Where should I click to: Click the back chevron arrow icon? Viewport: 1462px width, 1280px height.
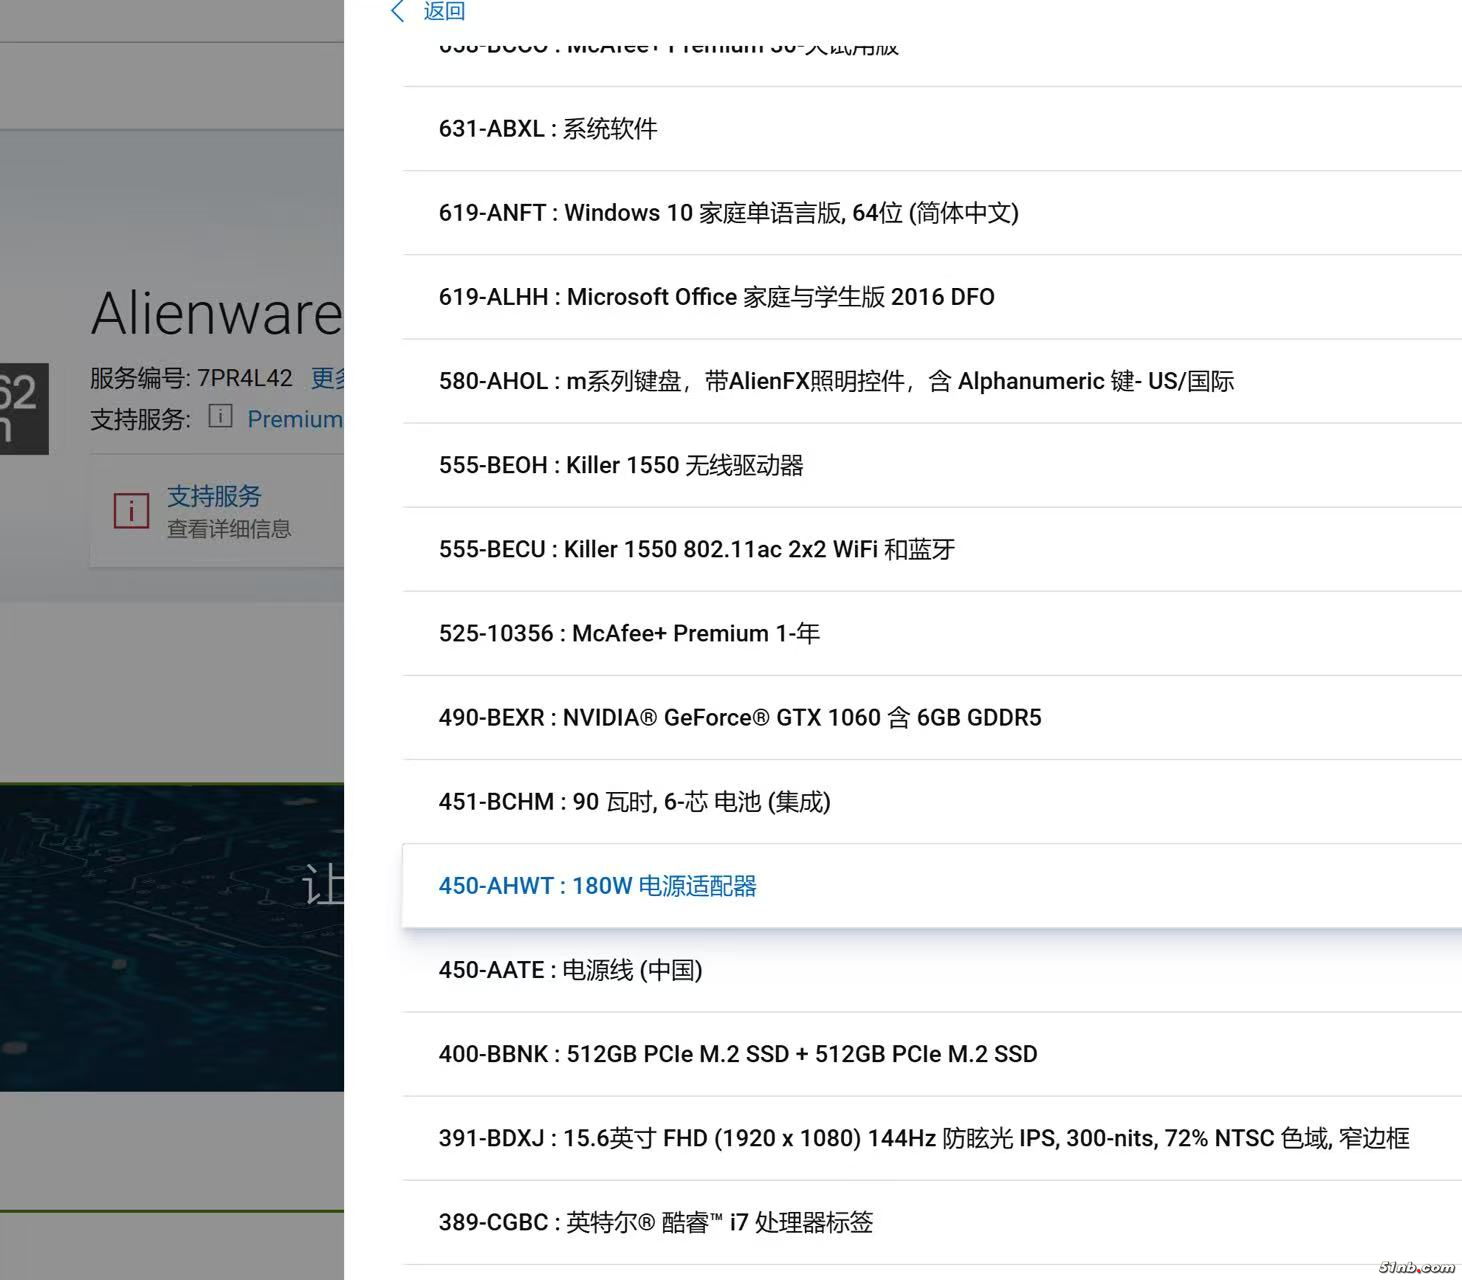pyautogui.click(x=397, y=11)
